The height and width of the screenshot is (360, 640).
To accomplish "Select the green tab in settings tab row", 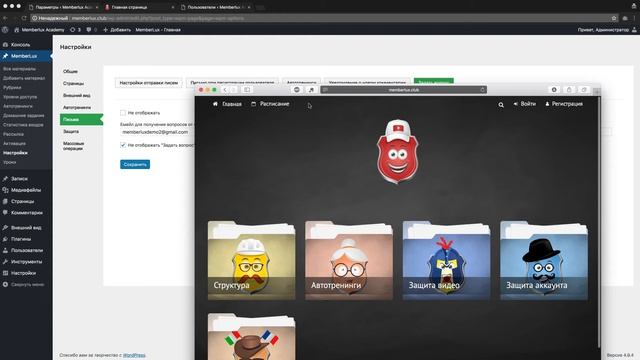I will click(x=433, y=82).
